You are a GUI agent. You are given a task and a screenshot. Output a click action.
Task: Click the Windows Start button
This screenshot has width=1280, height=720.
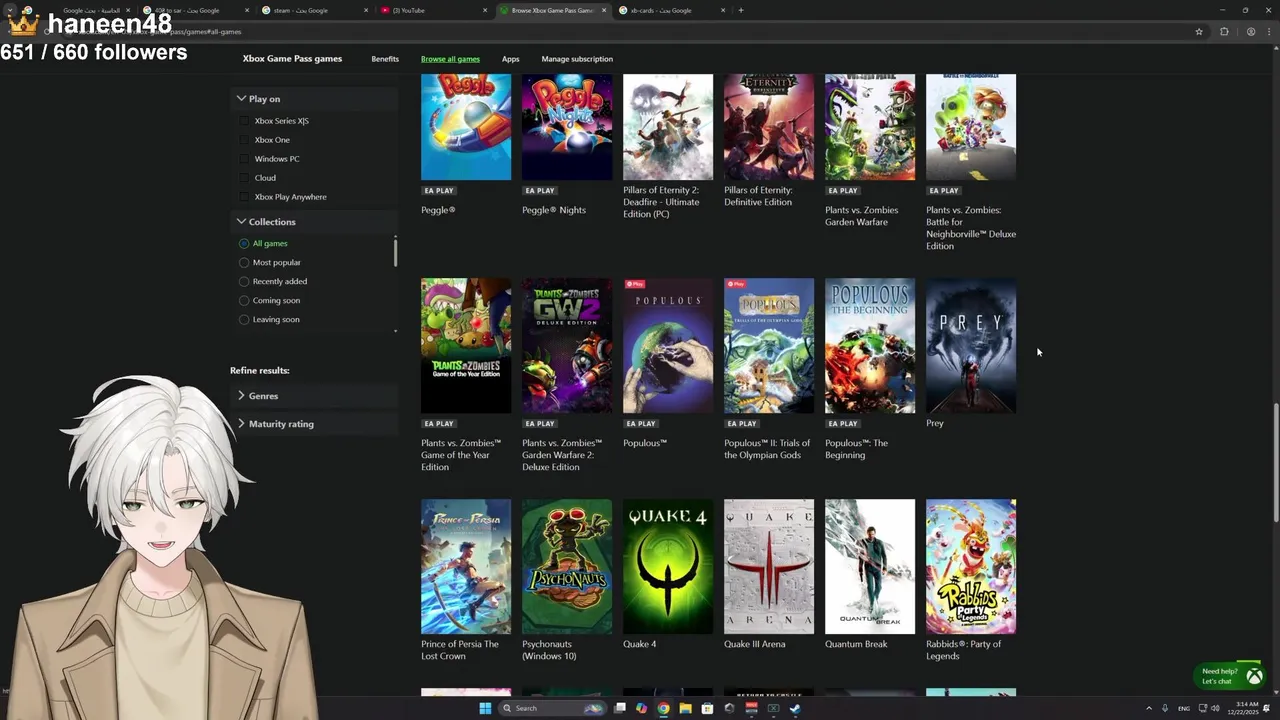[x=485, y=708]
